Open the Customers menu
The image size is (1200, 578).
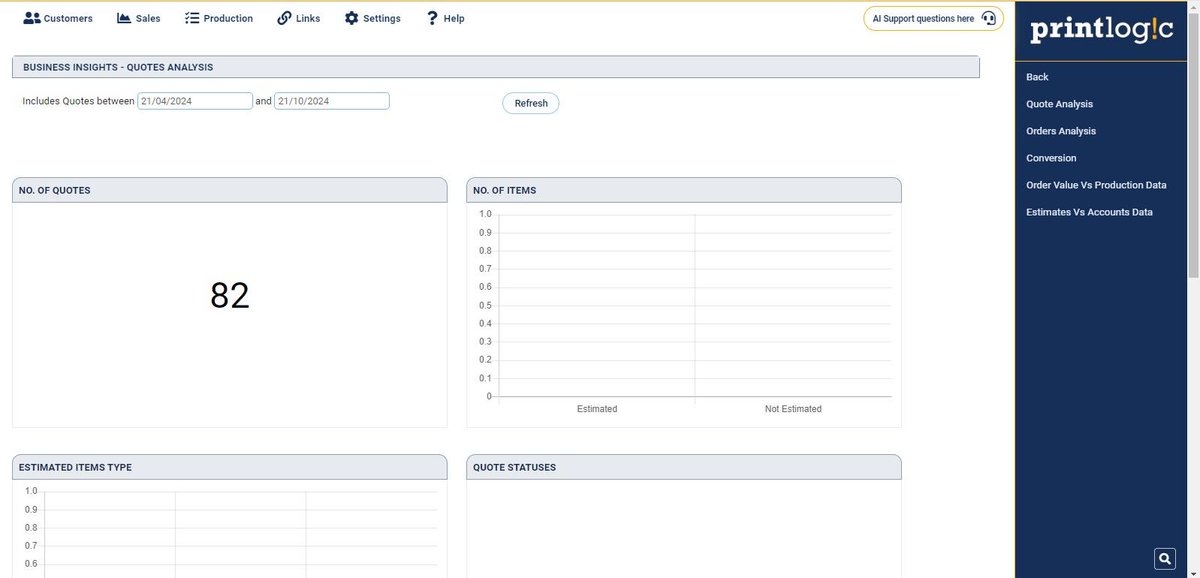58,18
